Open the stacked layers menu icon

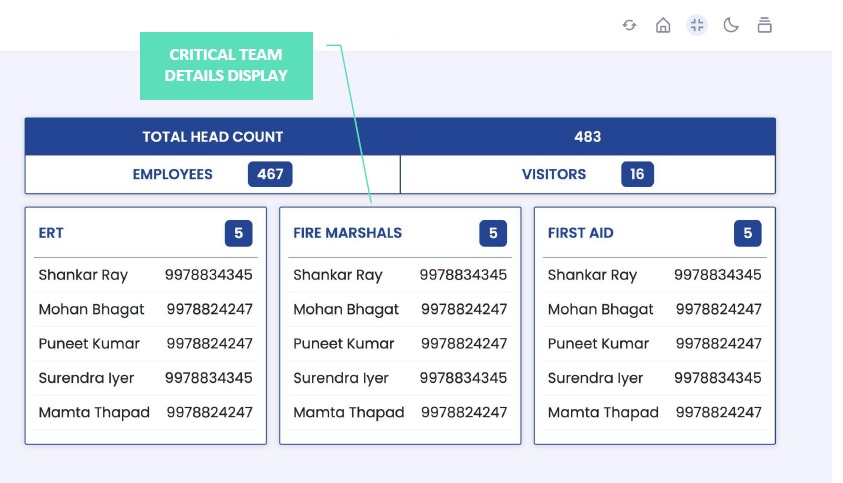(x=765, y=26)
